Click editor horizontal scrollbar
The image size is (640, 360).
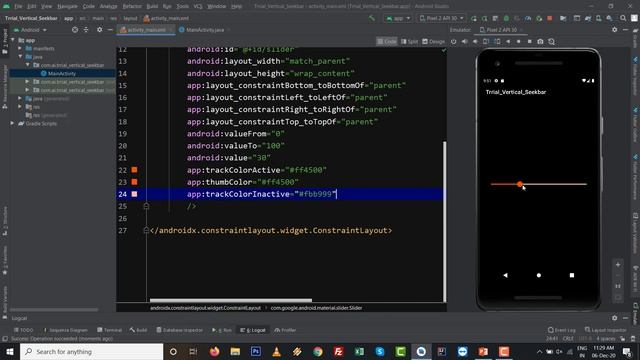coord(231,300)
